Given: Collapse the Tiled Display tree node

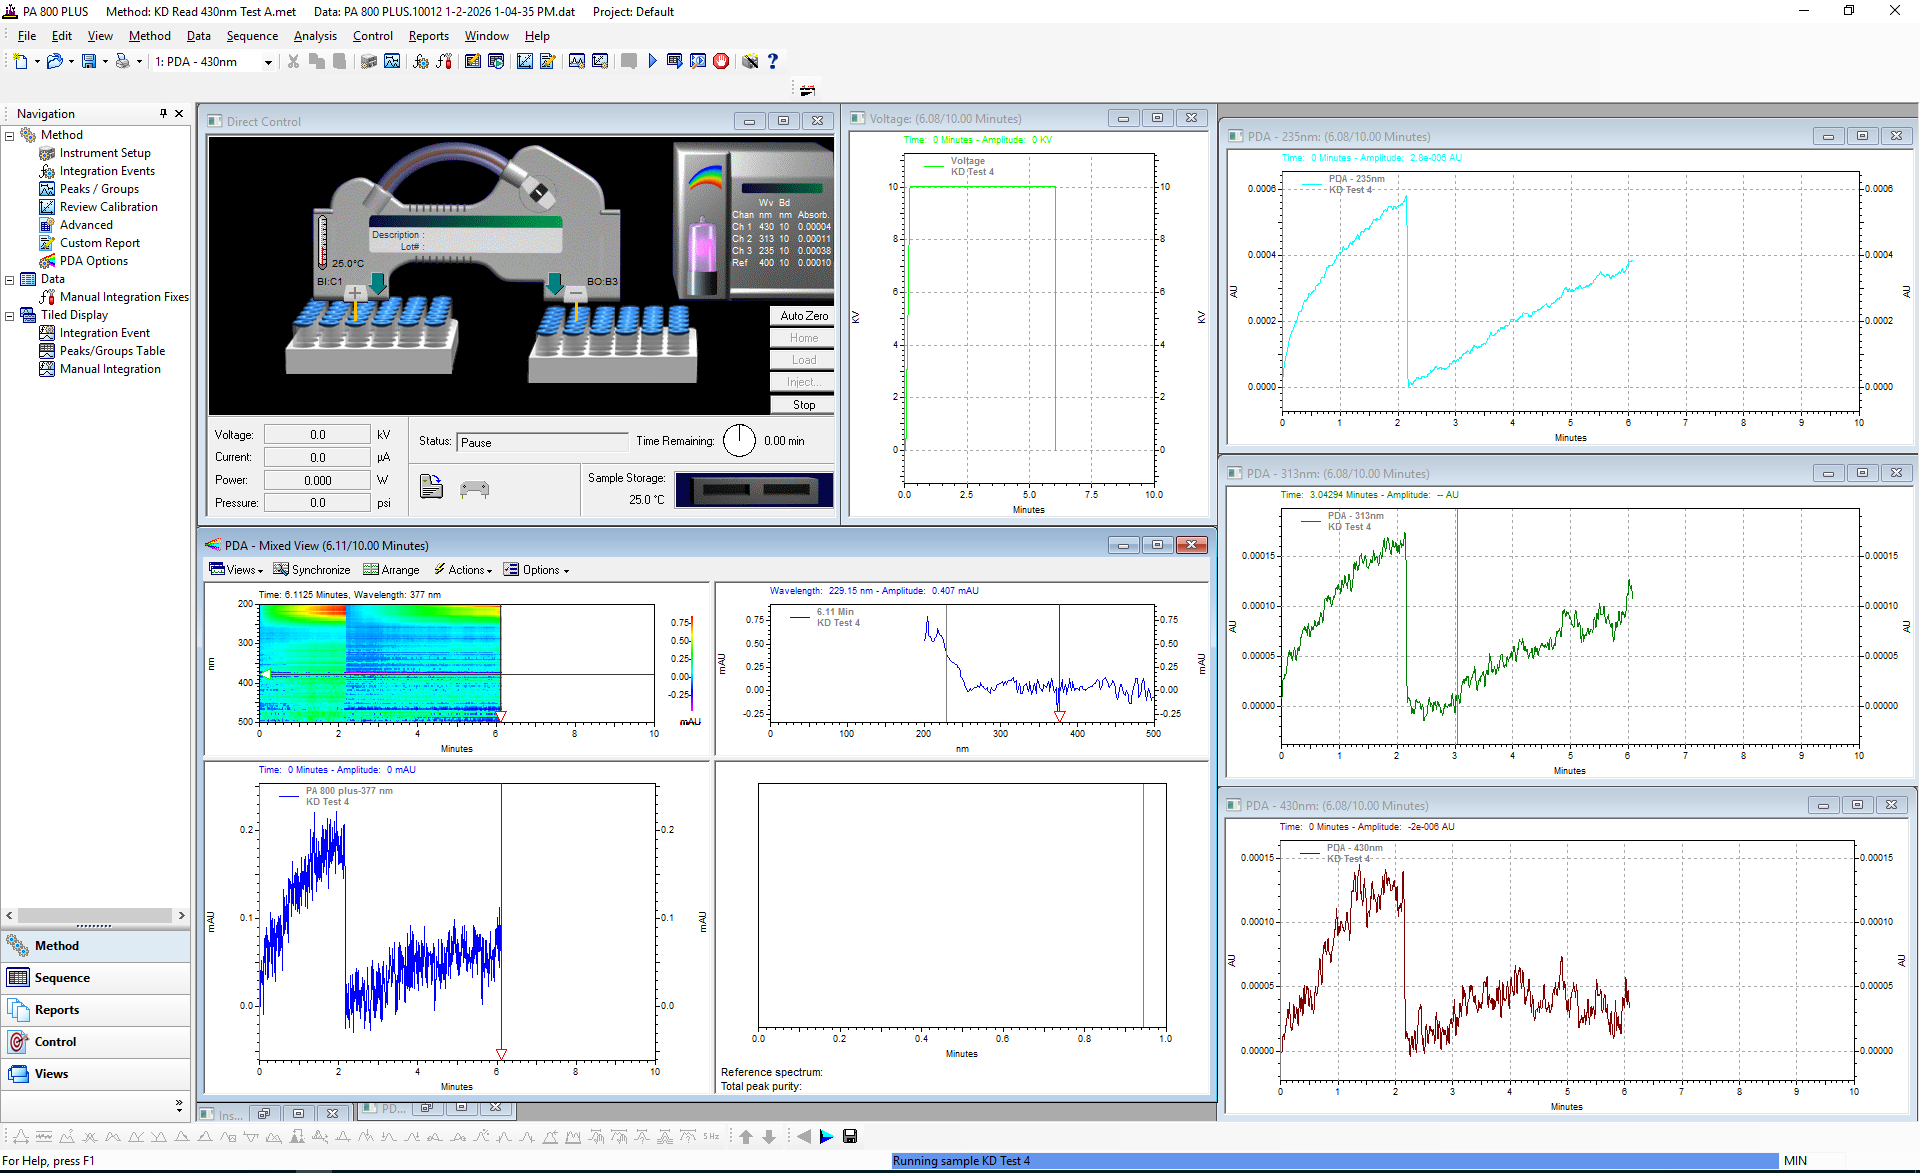Looking at the screenshot, I should click(10, 315).
